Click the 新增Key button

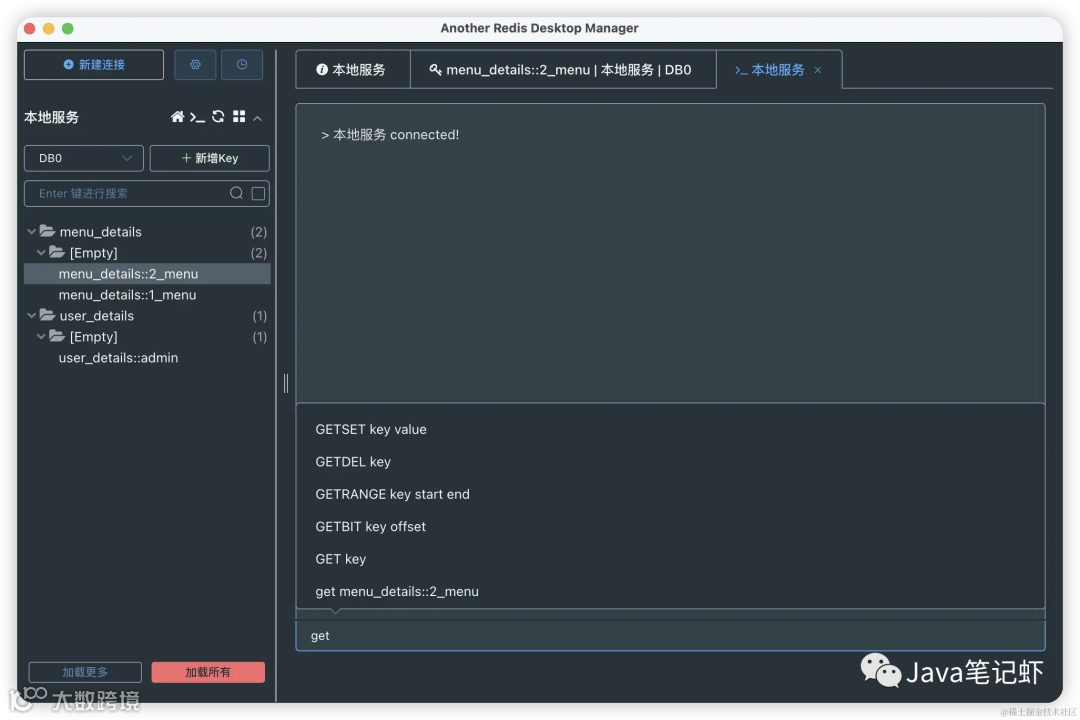[209, 158]
